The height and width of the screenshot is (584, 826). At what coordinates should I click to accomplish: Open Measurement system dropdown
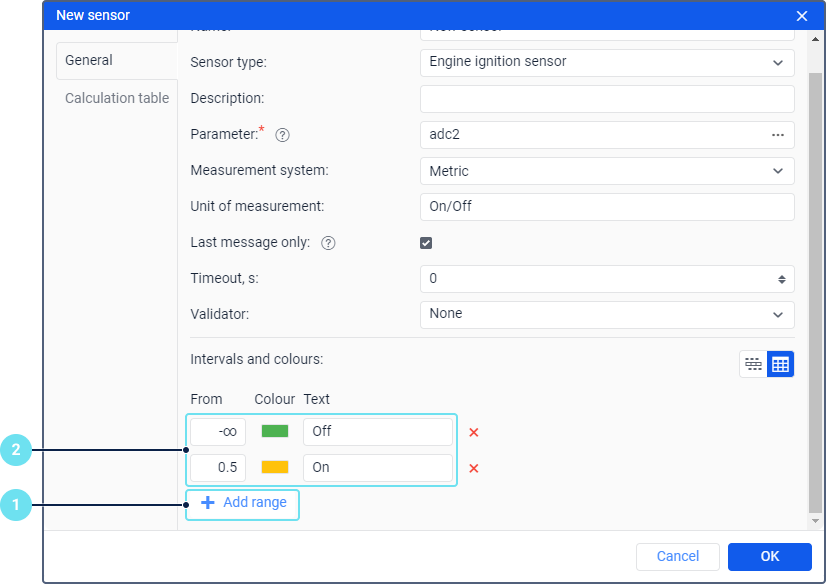[x=607, y=171]
